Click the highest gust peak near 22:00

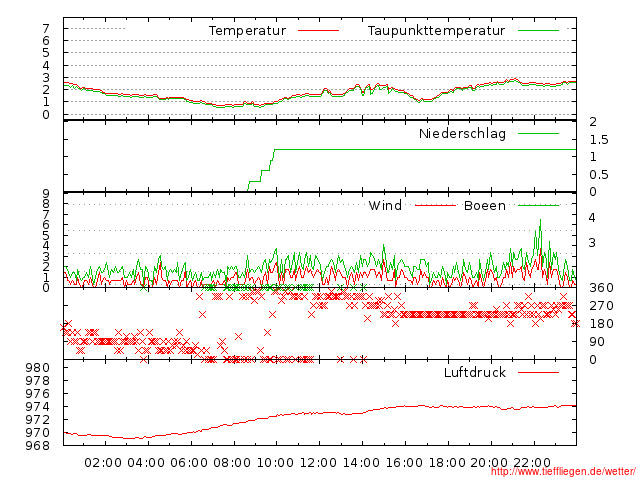540,220
